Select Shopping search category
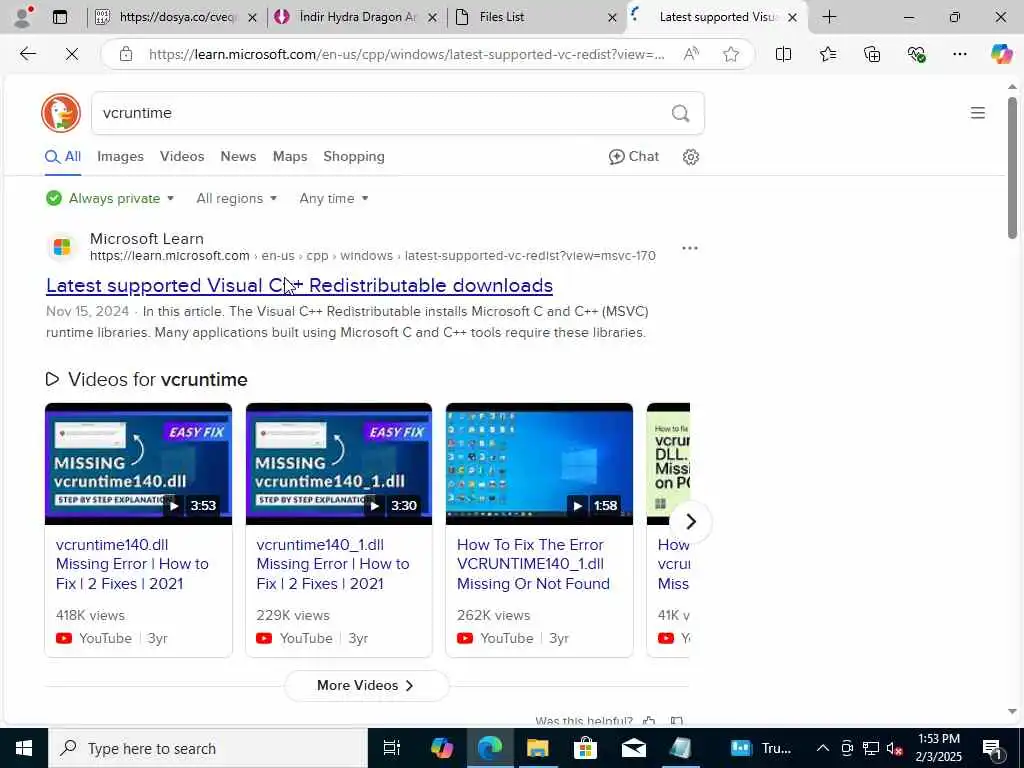The height and width of the screenshot is (768, 1024). point(354,157)
